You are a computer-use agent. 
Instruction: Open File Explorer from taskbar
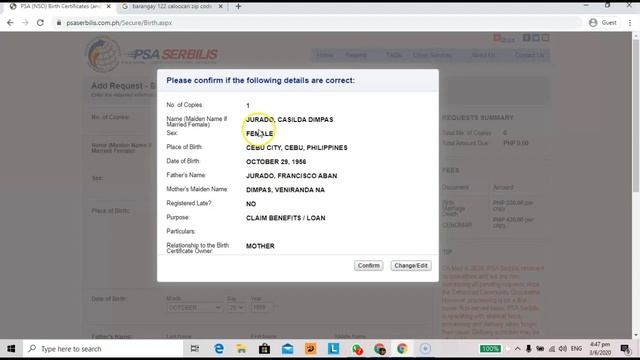(x=241, y=349)
